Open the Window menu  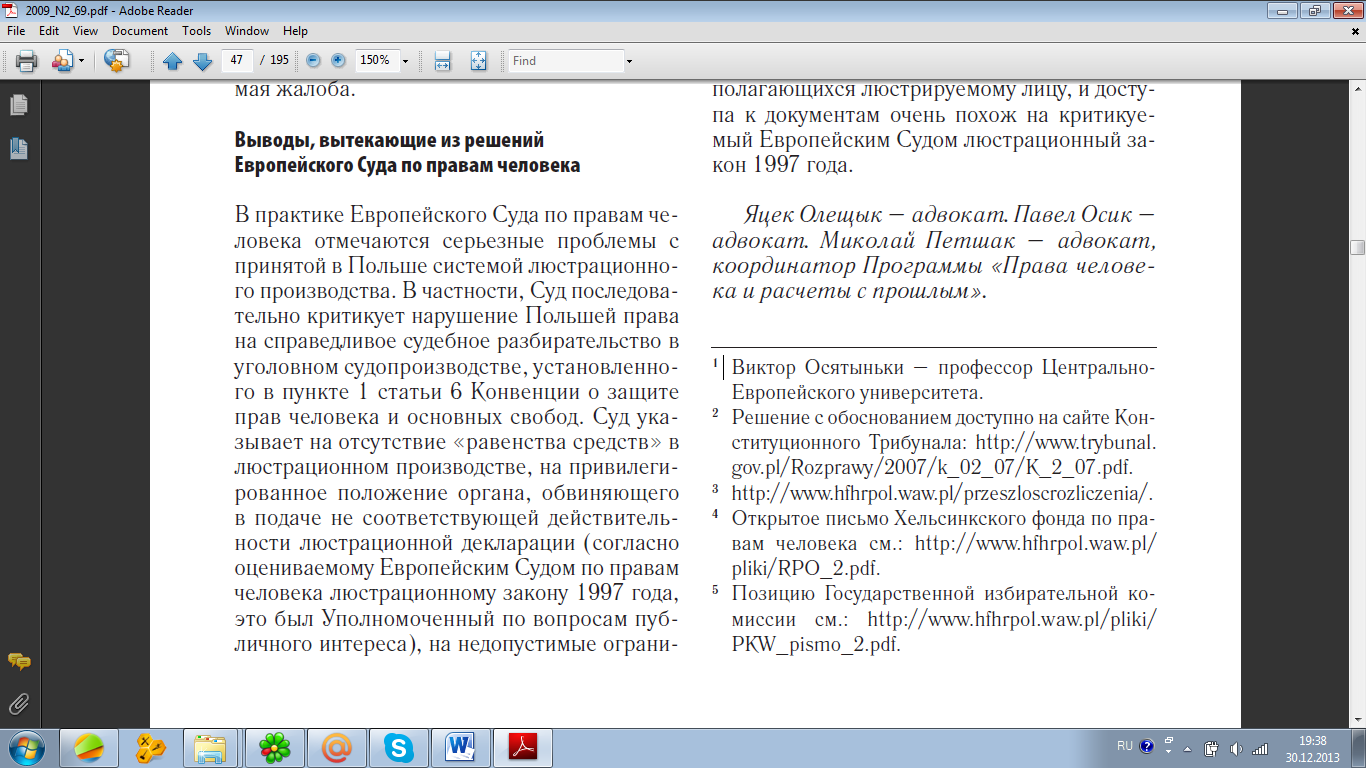pyautogui.click(x=247, y=31)
